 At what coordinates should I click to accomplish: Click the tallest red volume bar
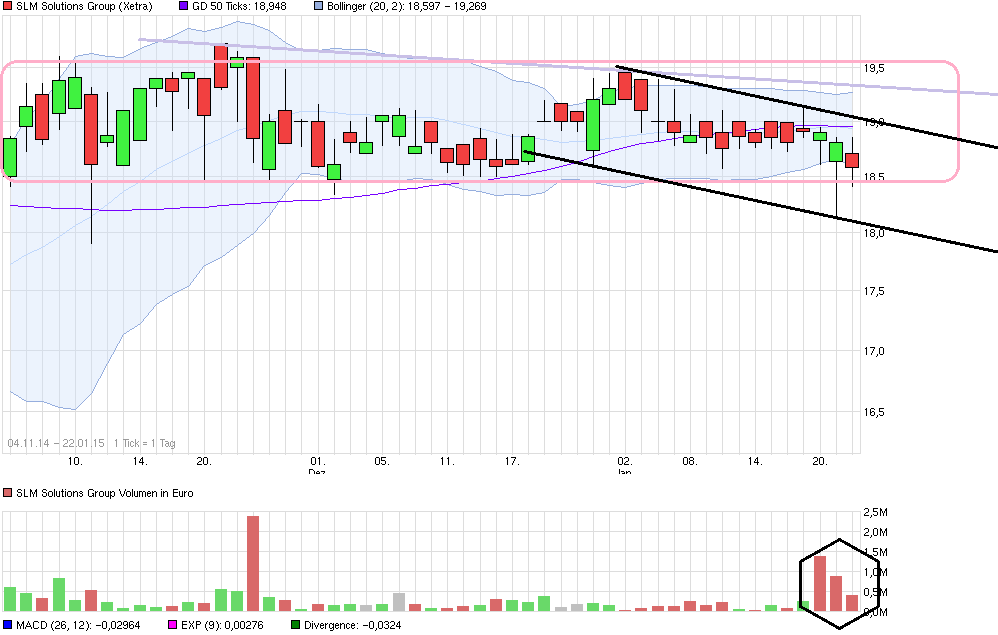[253, 563]
